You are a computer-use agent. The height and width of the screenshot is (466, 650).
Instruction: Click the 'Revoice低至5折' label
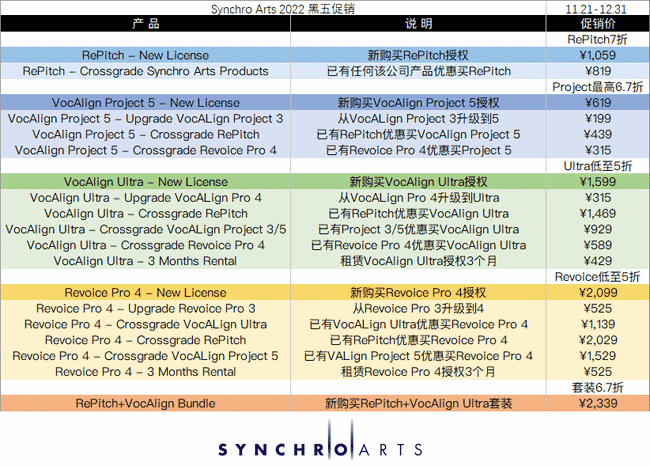[x=597, y=277]
